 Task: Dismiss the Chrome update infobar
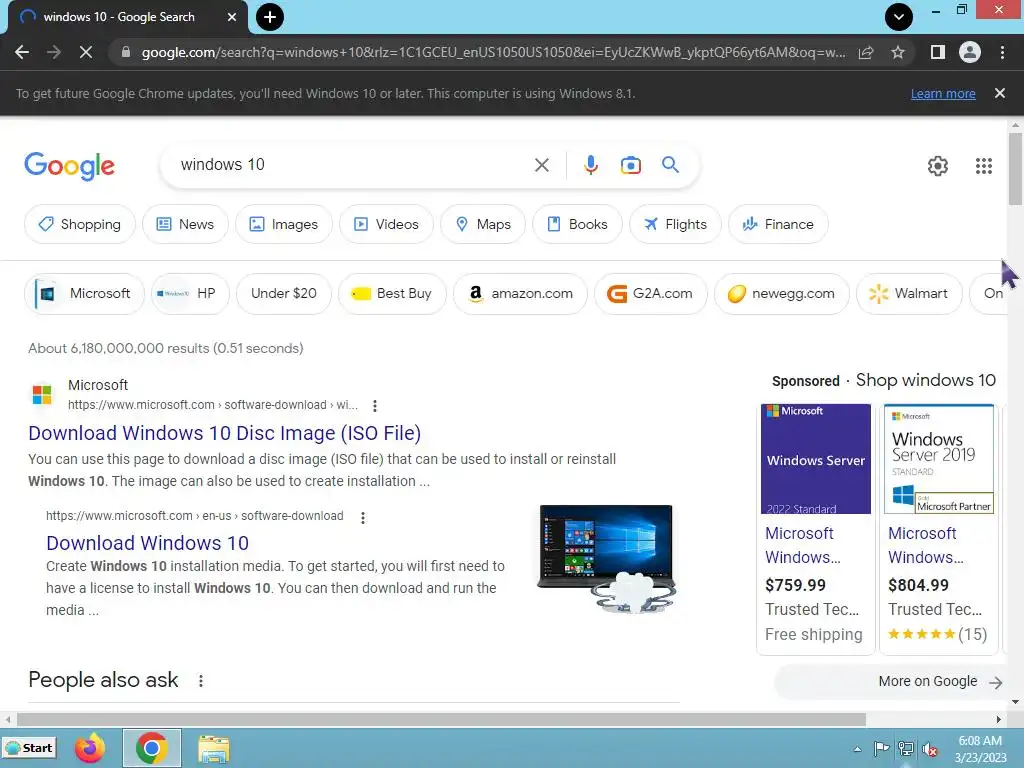[x=1000, y=93]
